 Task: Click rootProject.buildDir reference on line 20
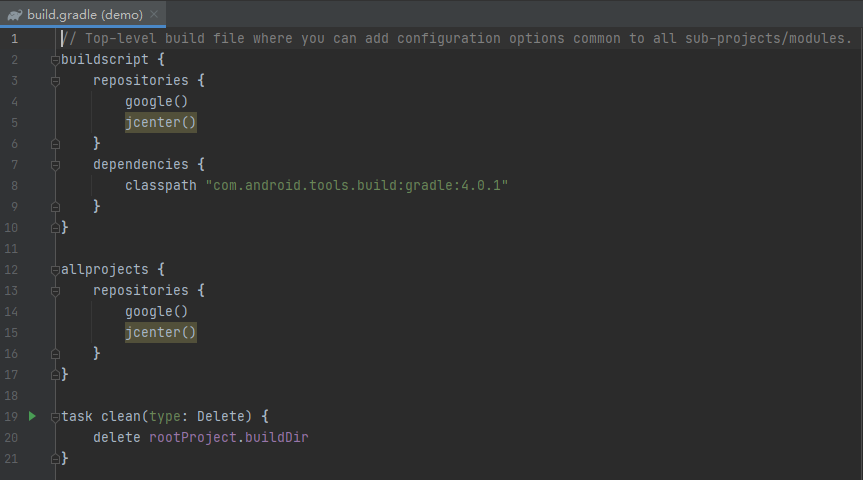pyautogui.click(x=228, y=438)
